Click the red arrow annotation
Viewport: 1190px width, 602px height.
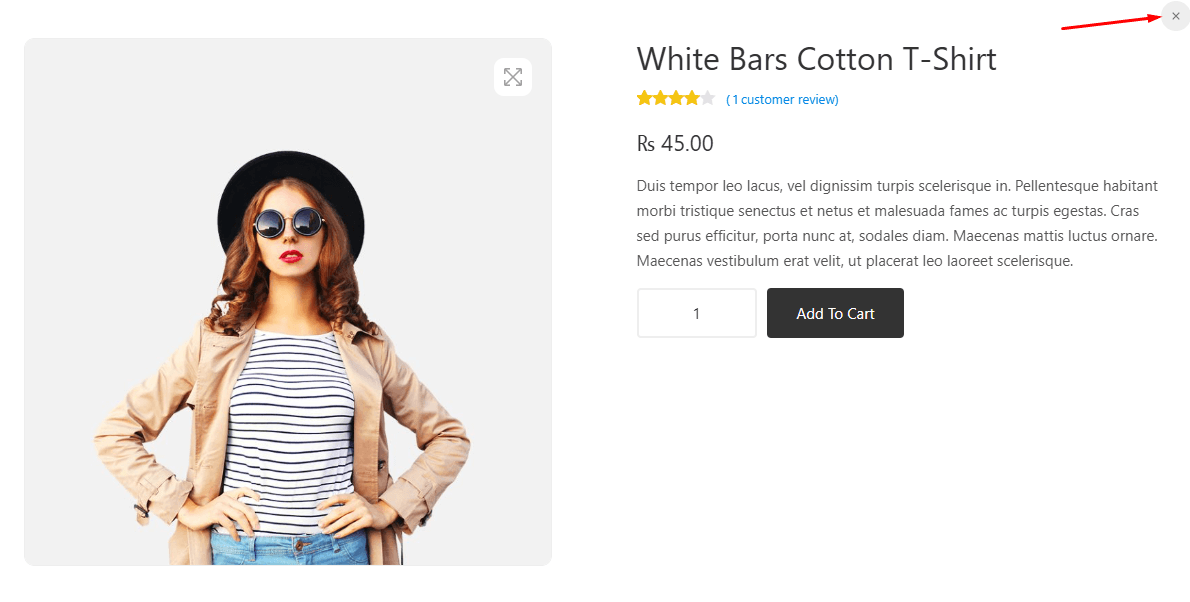coord(1110,22)
